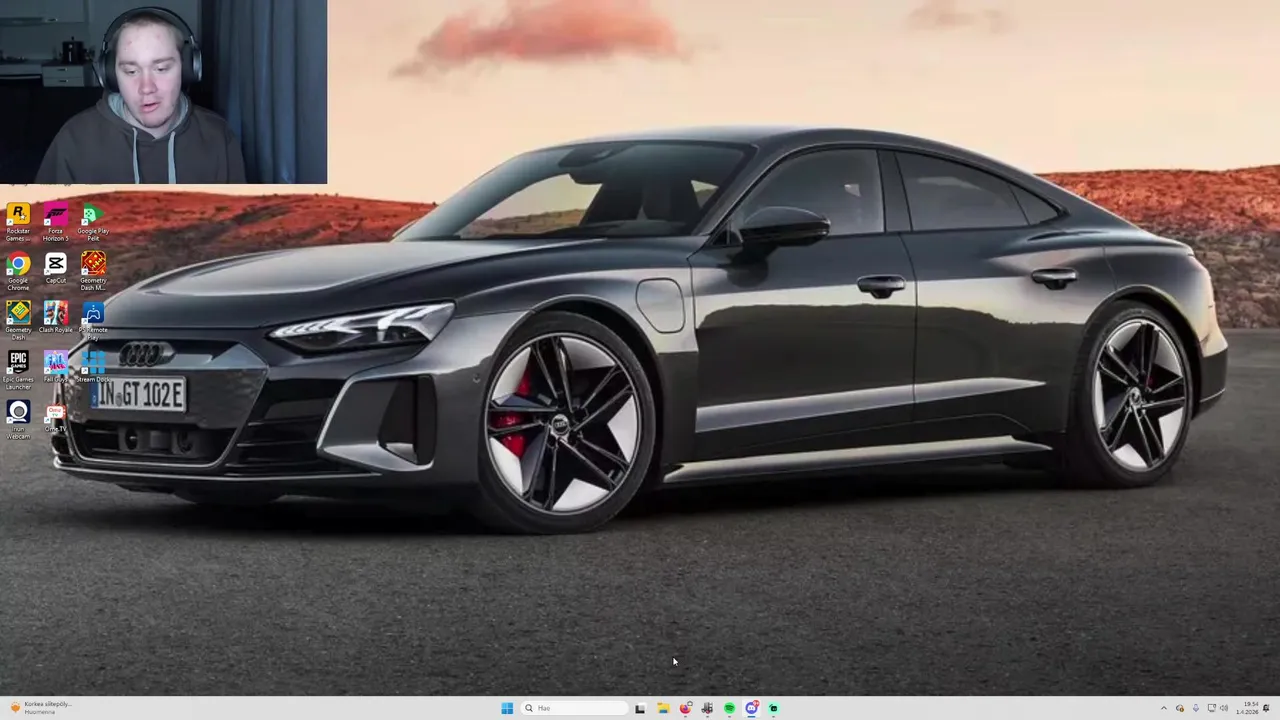Screen dimensions: 1280x720
Task: Select the Epic Games Launcher icon
Action: click(x=18, y=371)
